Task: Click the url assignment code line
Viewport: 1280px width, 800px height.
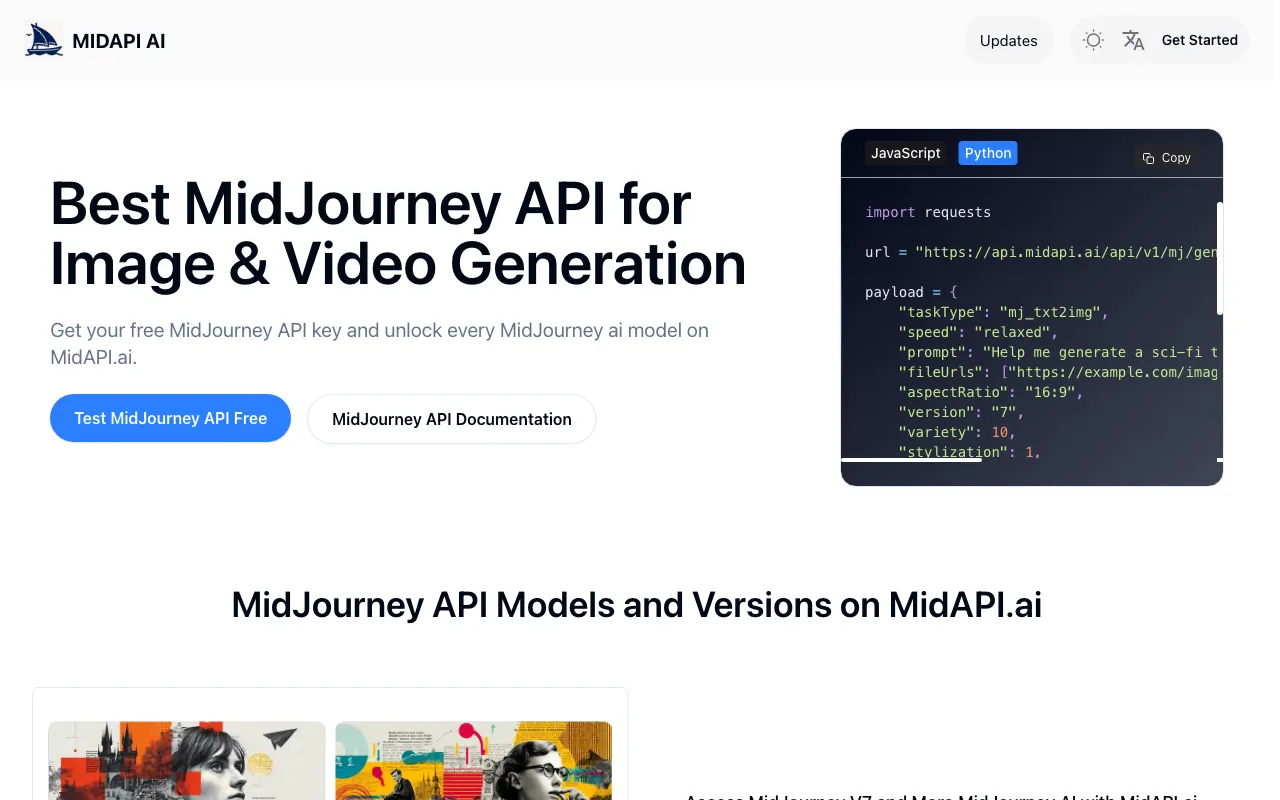Action: 1041,252
